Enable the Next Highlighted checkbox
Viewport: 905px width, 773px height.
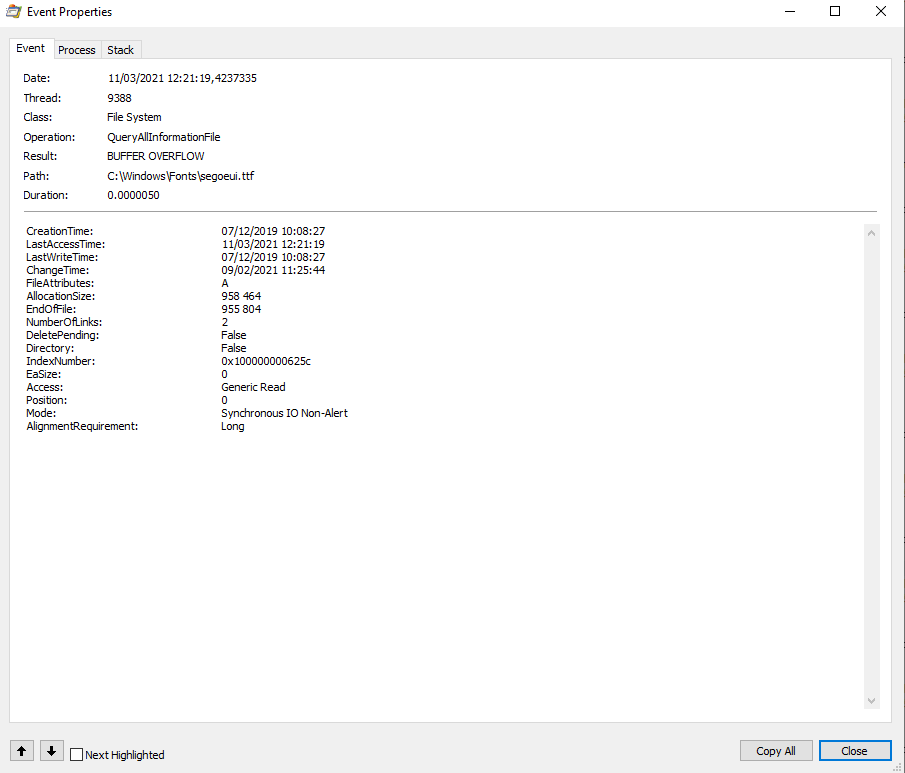(x=76, y=755)
